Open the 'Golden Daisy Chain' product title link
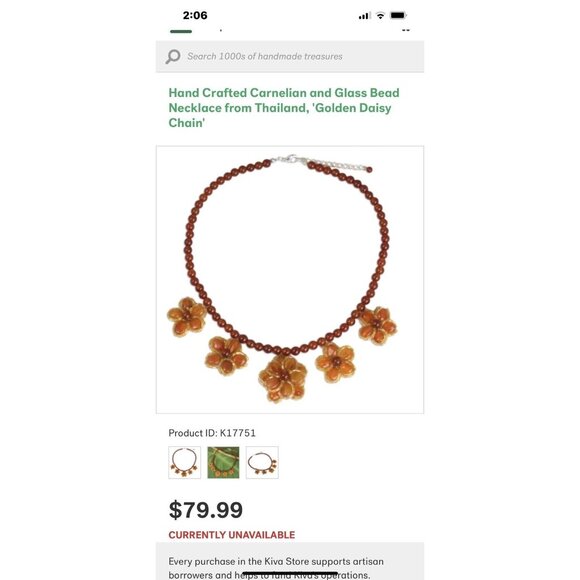Image resolution: width=580 pixels, height=580 pixels. (284, 108)
